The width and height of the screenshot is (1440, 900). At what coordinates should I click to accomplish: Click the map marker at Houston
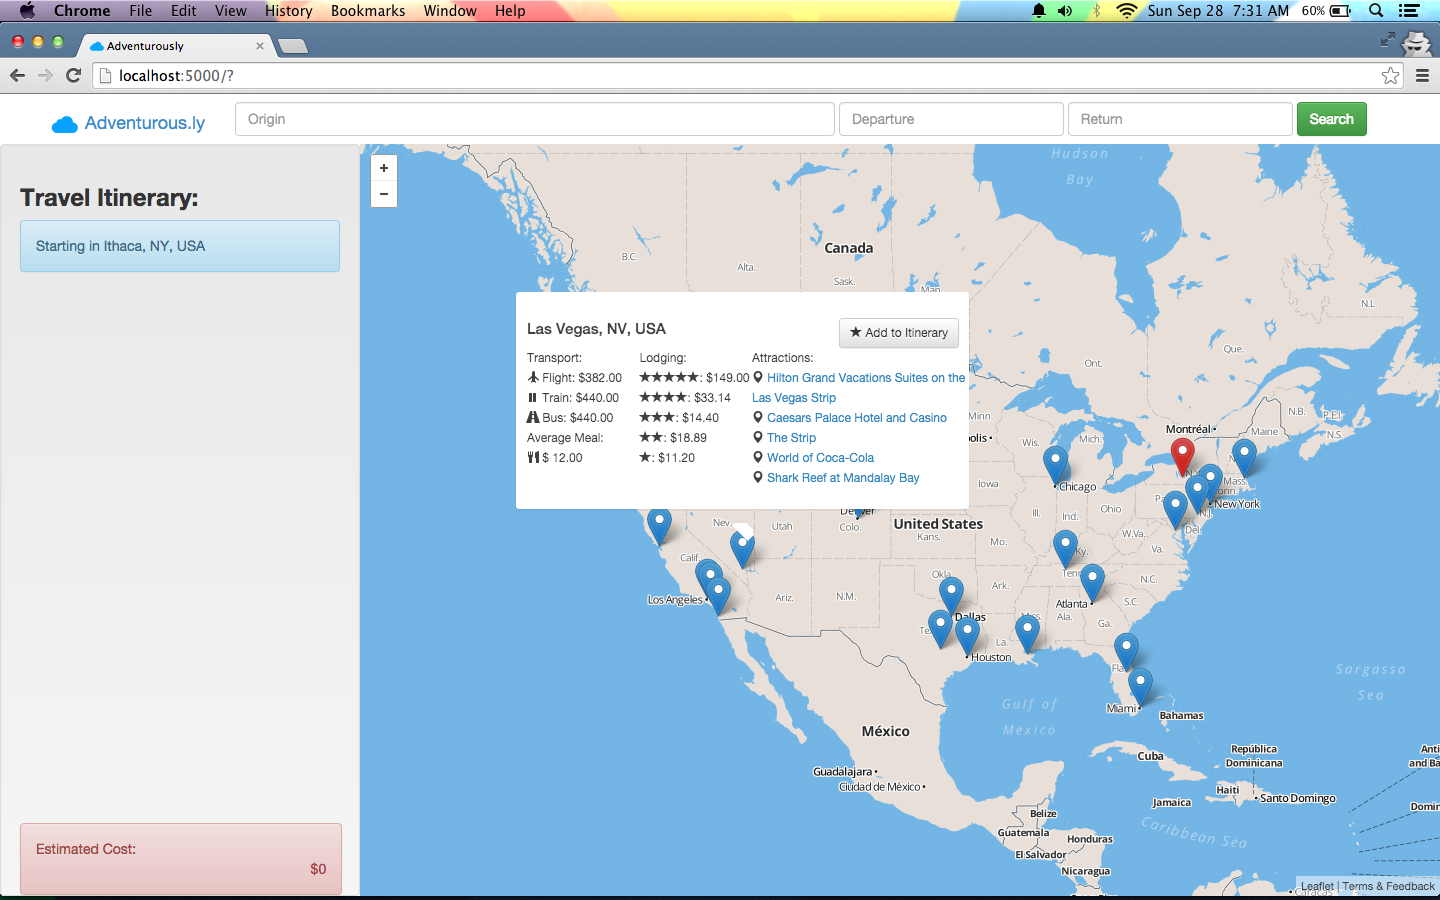pyautogui.click(x=967, y=635)
